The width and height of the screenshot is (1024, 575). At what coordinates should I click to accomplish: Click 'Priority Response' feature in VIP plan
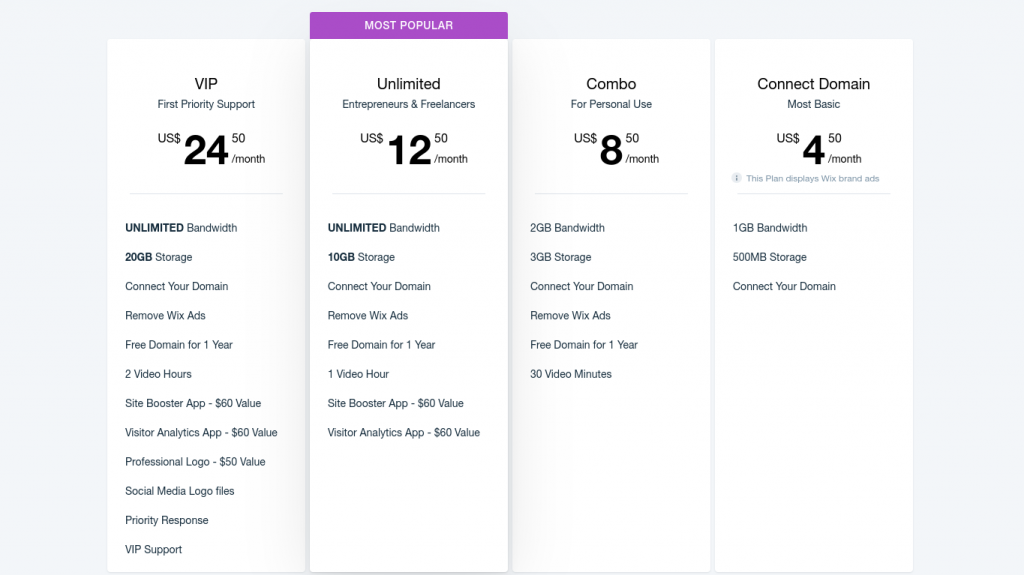(x=167, y=520)
